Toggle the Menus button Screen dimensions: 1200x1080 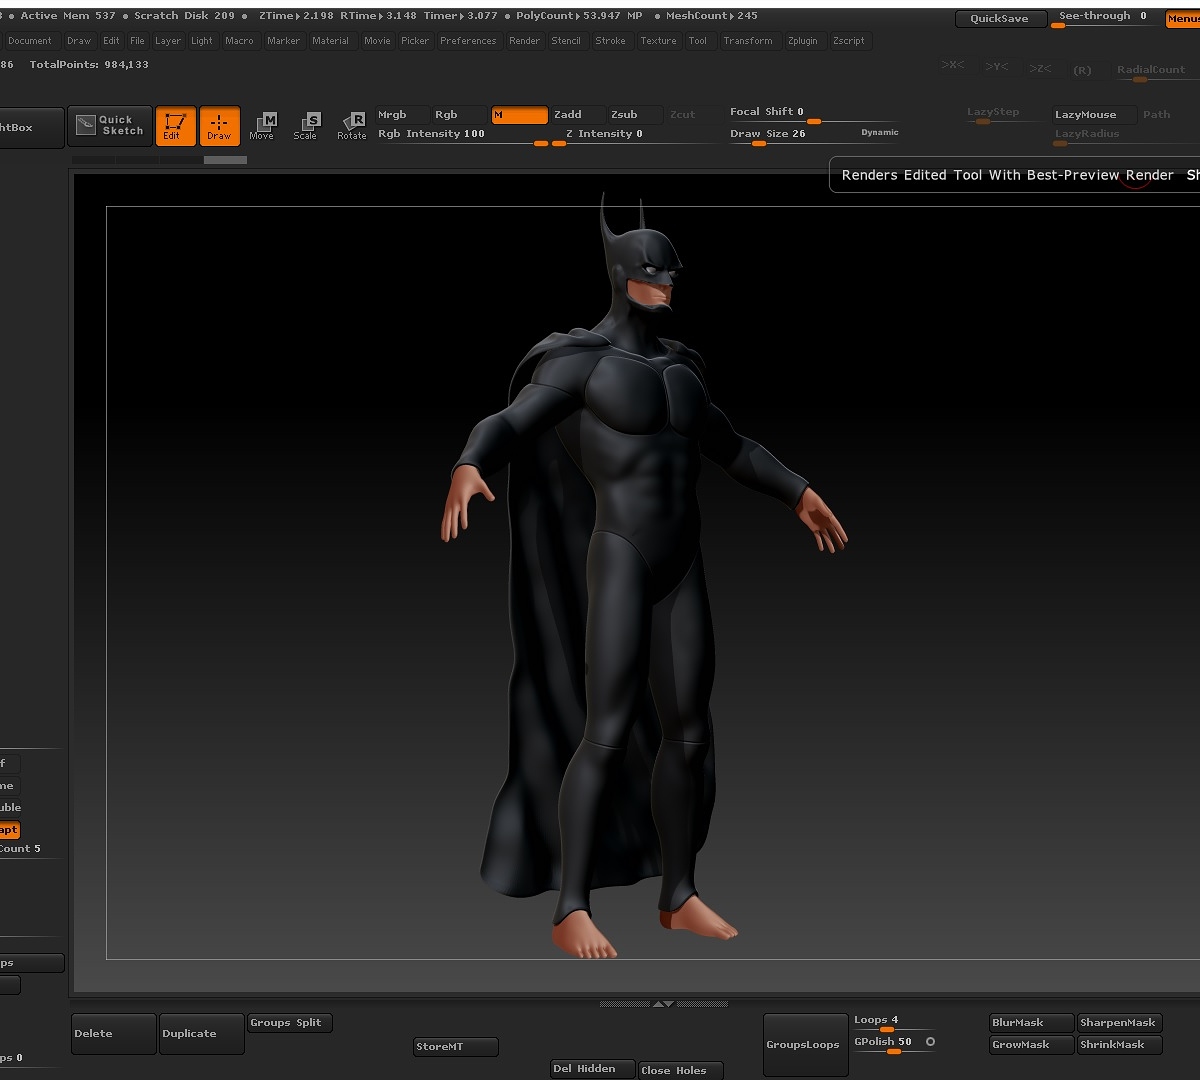(1182, 19)
